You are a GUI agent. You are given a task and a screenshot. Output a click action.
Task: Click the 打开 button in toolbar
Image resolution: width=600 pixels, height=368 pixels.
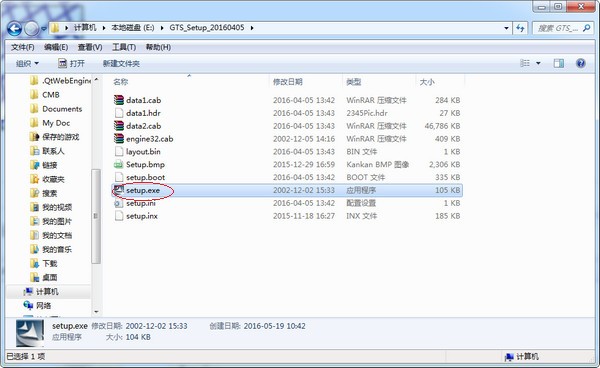pyautogui.click(x=71, y=63)
